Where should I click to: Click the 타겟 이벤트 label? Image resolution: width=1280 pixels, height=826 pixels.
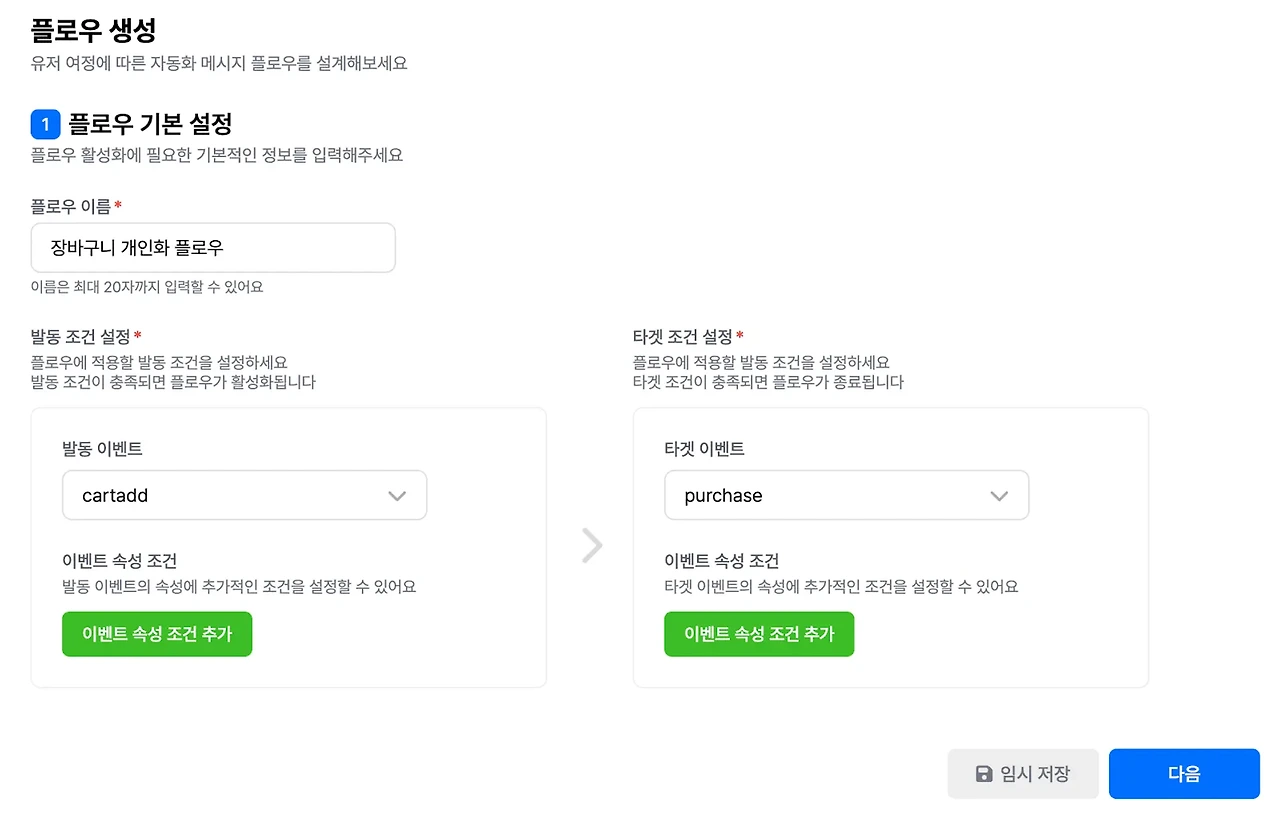coord(704,449)
